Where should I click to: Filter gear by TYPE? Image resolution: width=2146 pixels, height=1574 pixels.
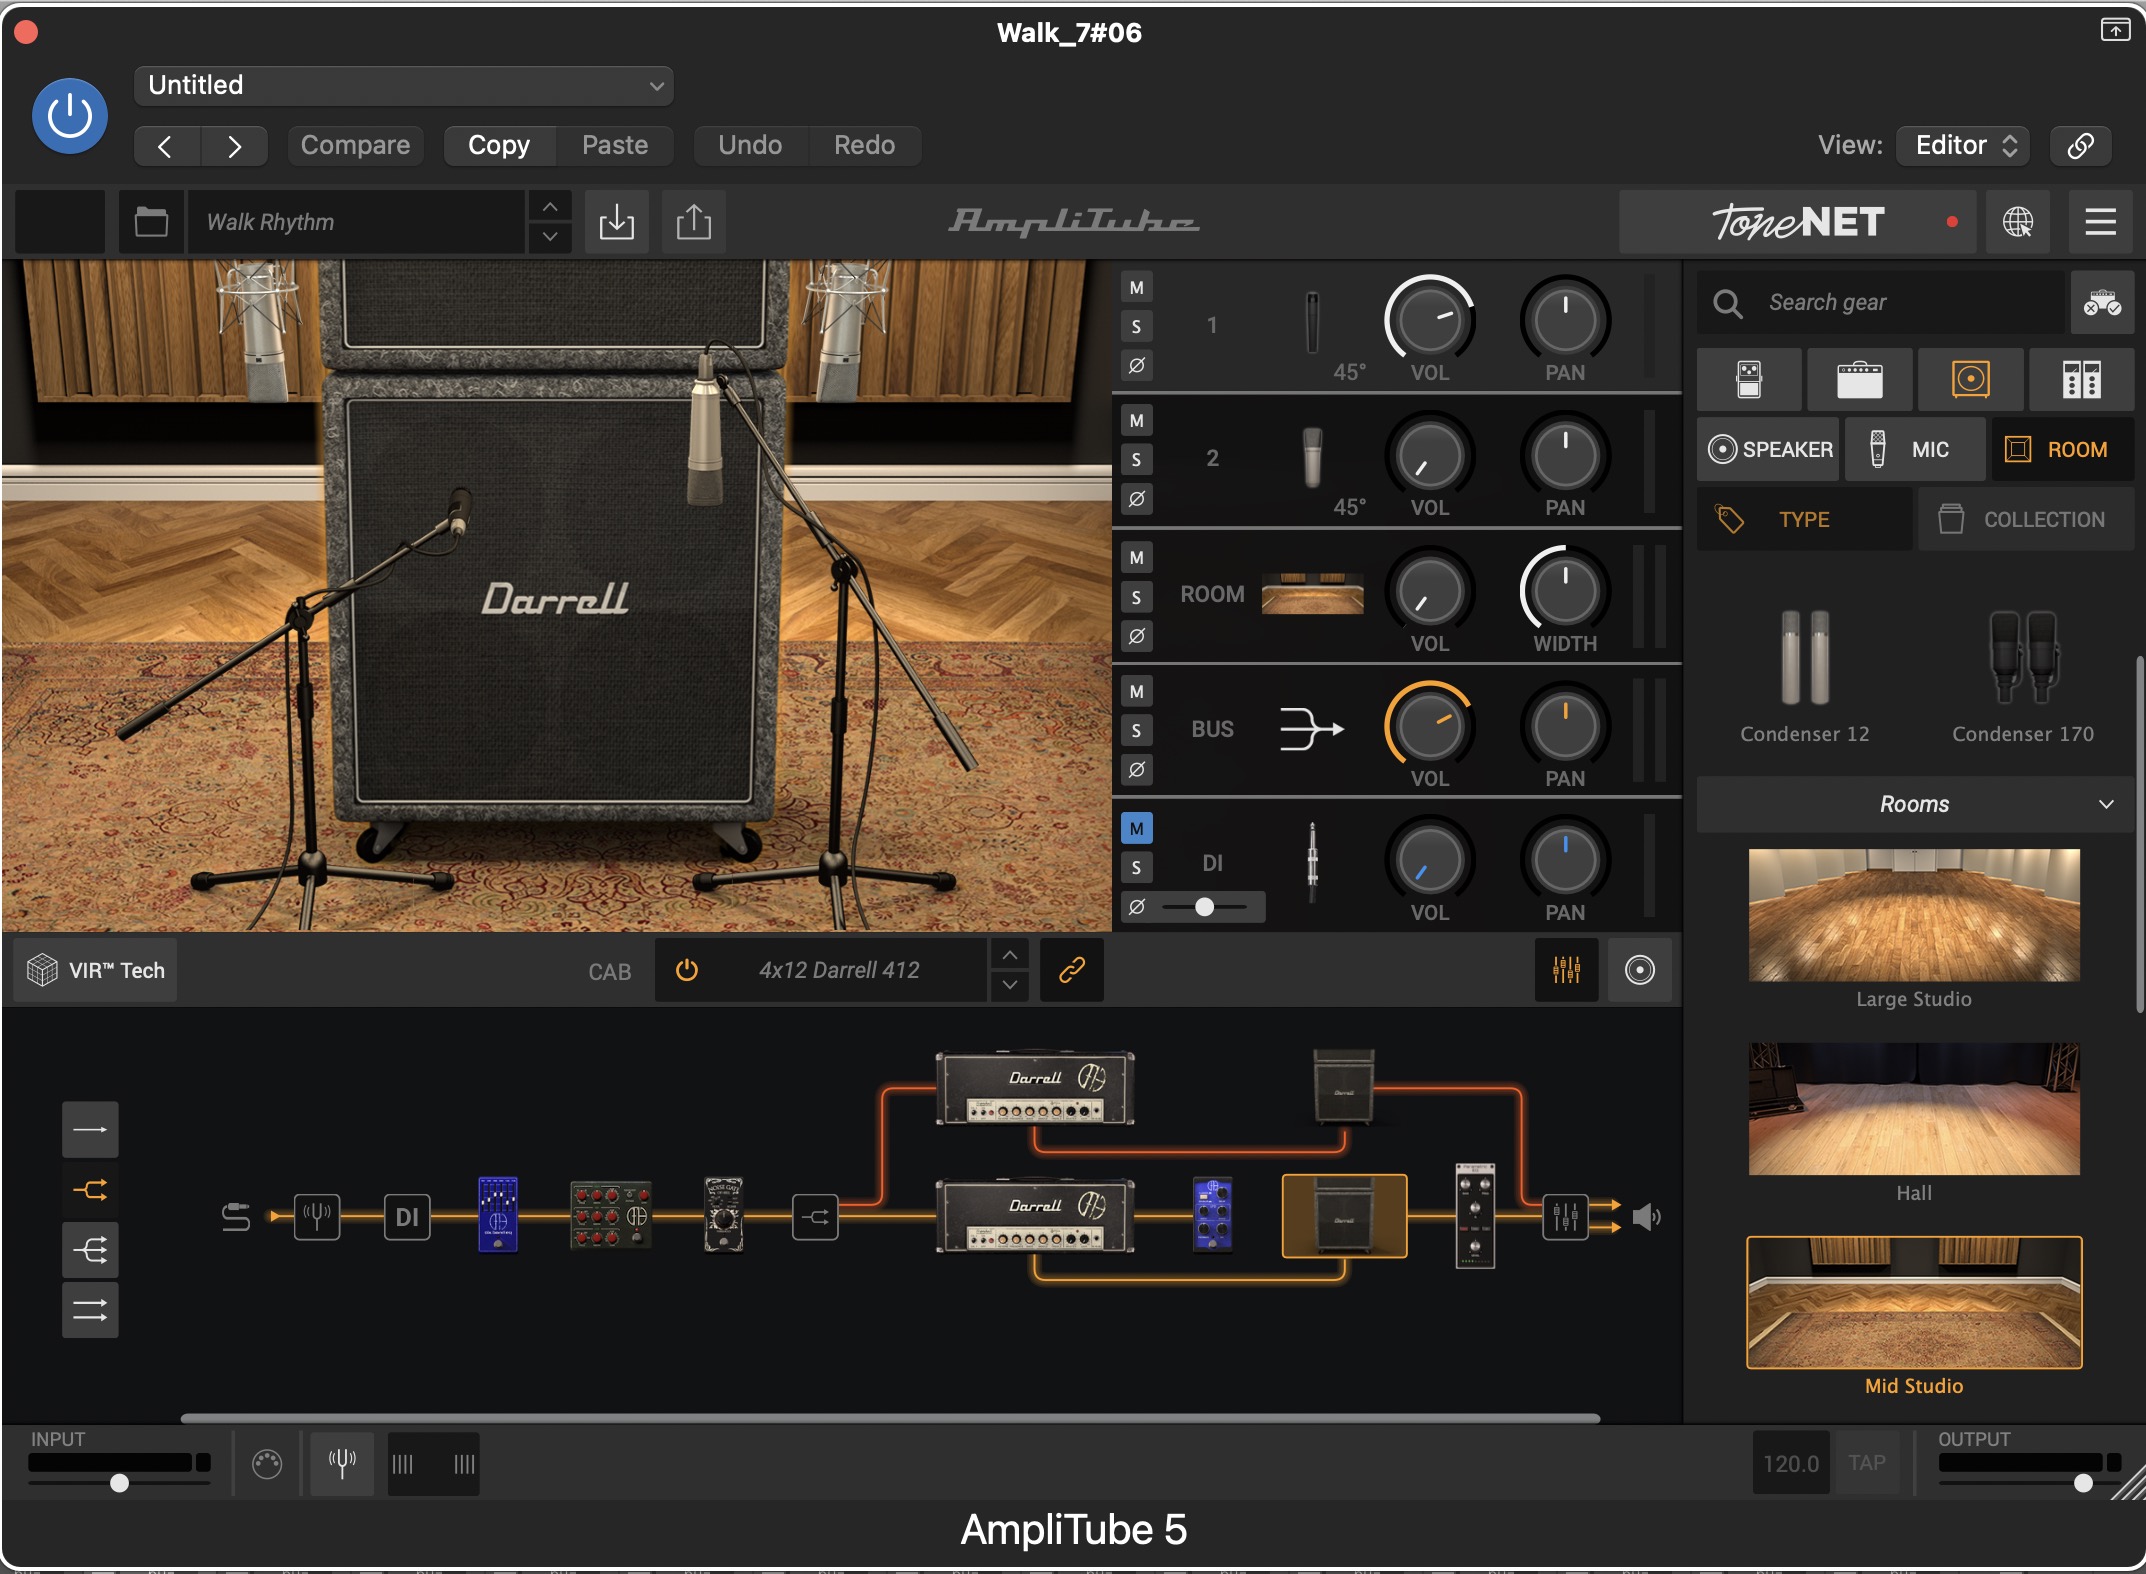1804,519
